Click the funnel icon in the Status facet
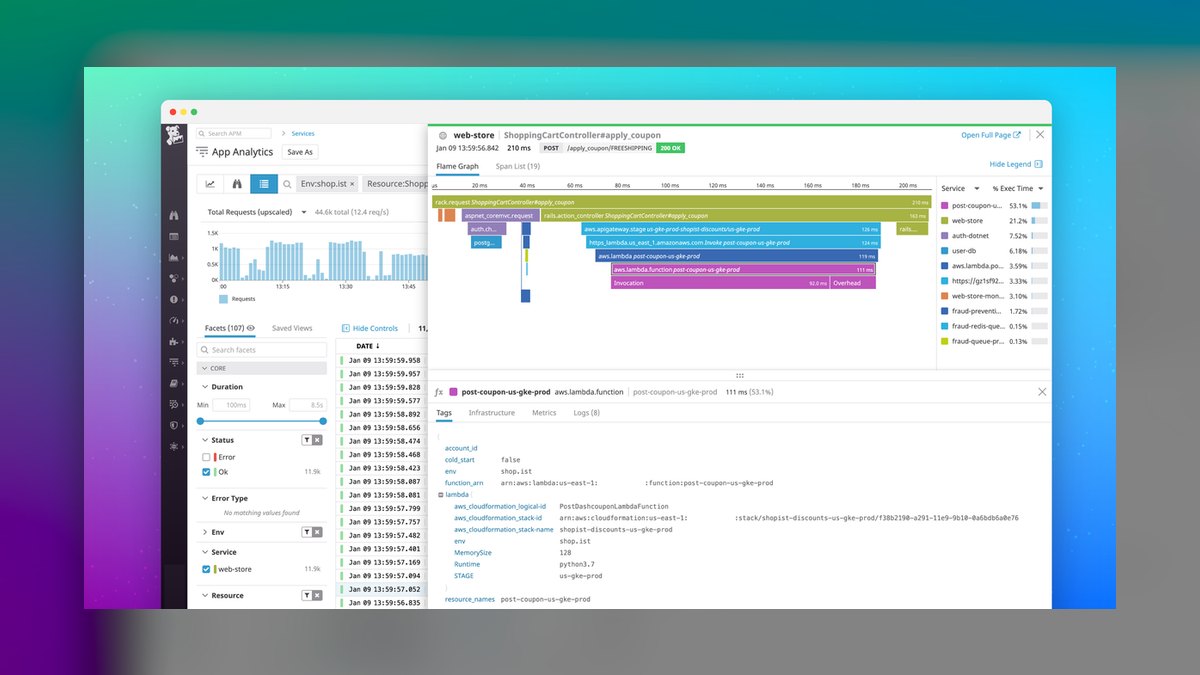Image resolution: width=1200 pixels, height=675 pixels. pyautogui.click(x=306, y=440)
